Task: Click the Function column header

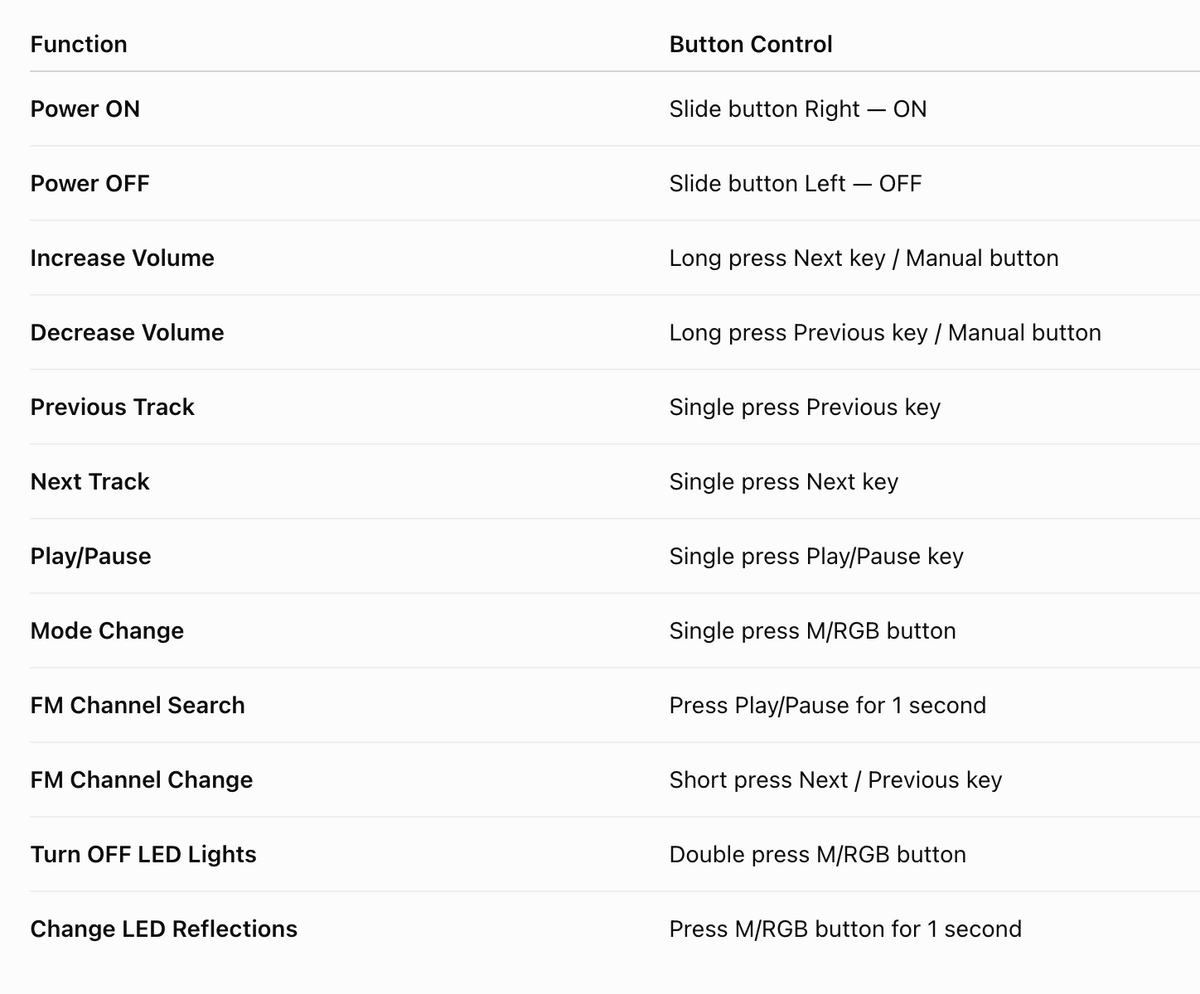Action: 79,44
